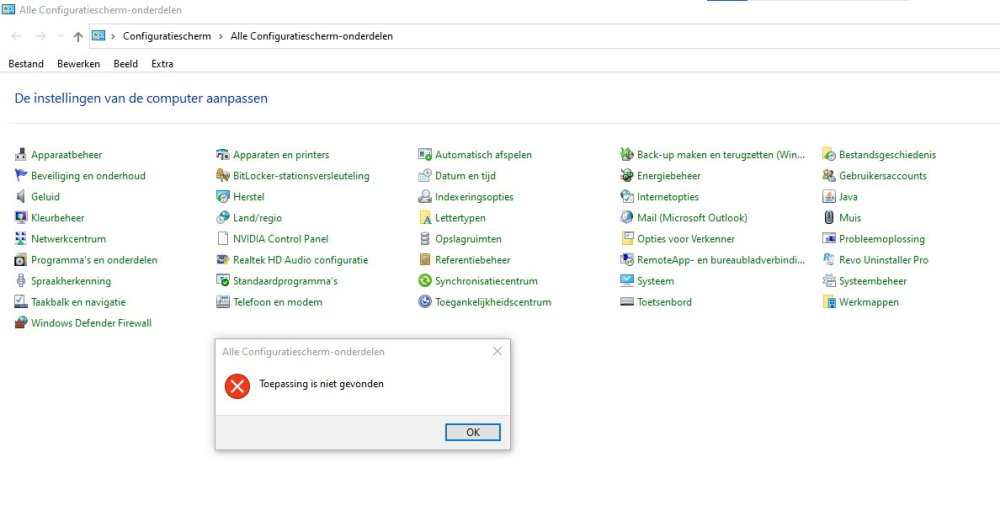Open the Herstel icon
Image resolution: width=1000 pixels, height=516 pixels.
pyautogui.click(x=223, y=196)
